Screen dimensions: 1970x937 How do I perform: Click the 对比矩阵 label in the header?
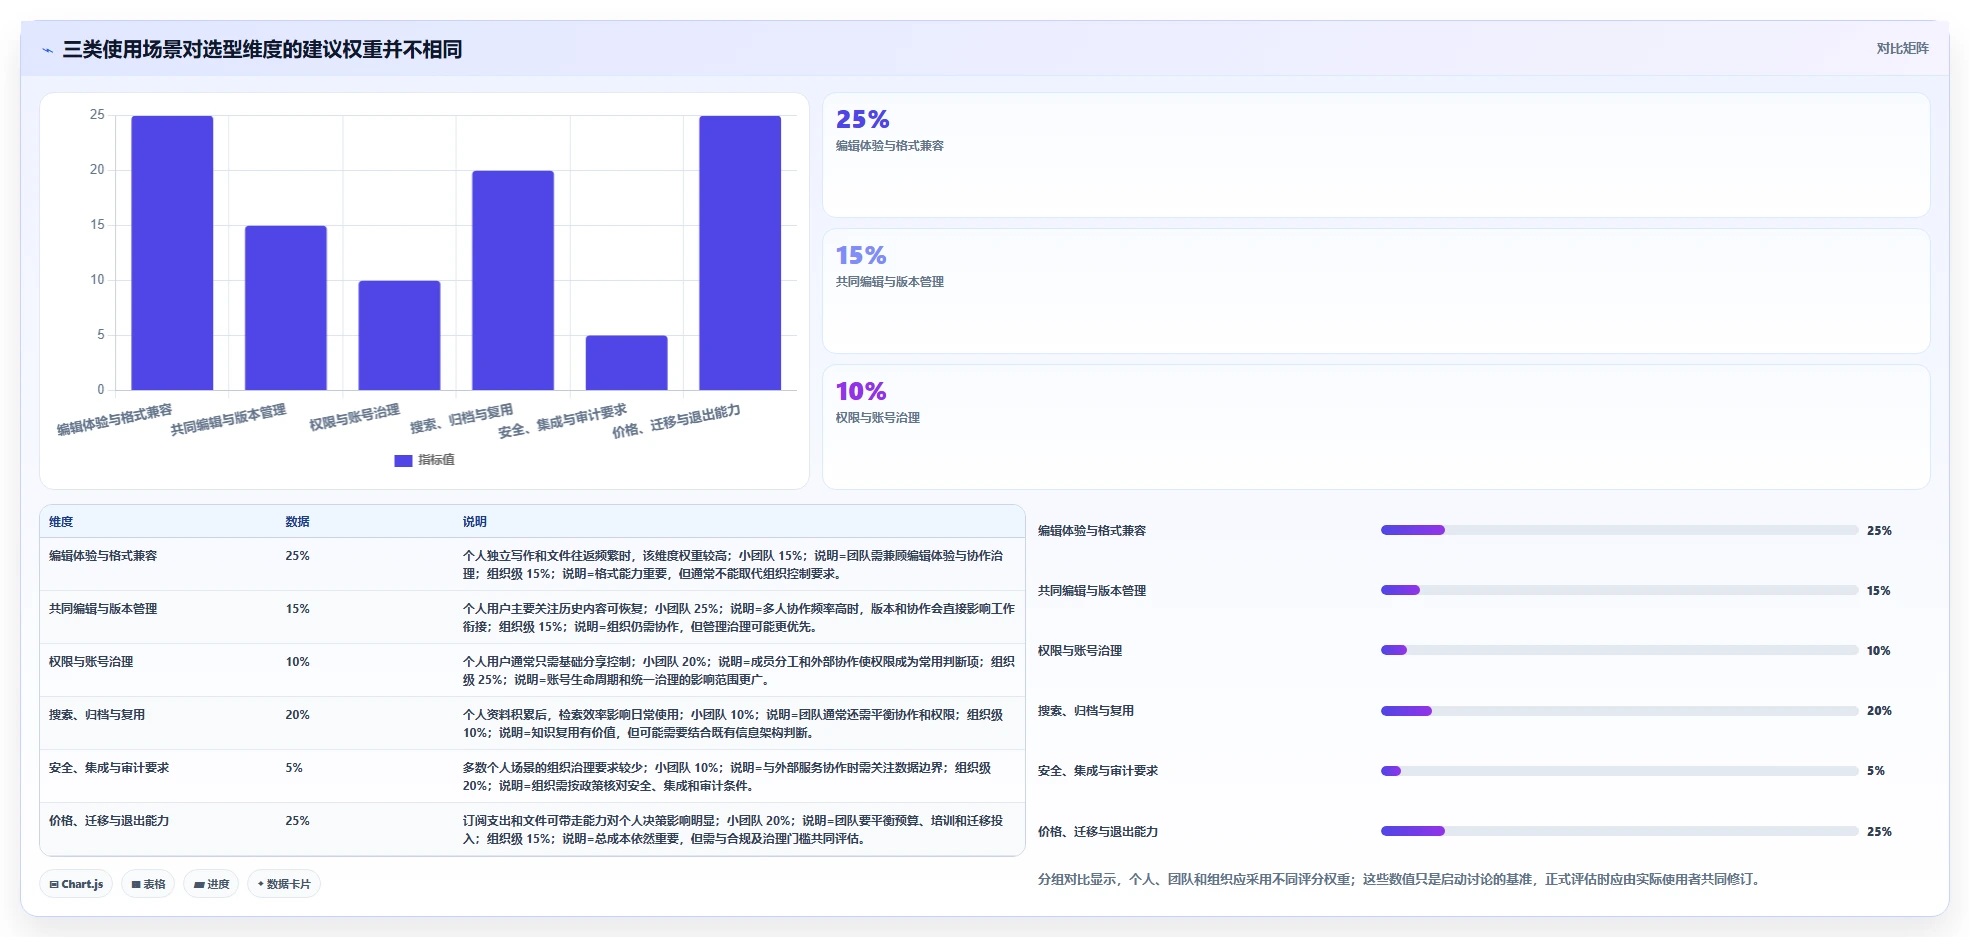click(x=1902, y=48)
